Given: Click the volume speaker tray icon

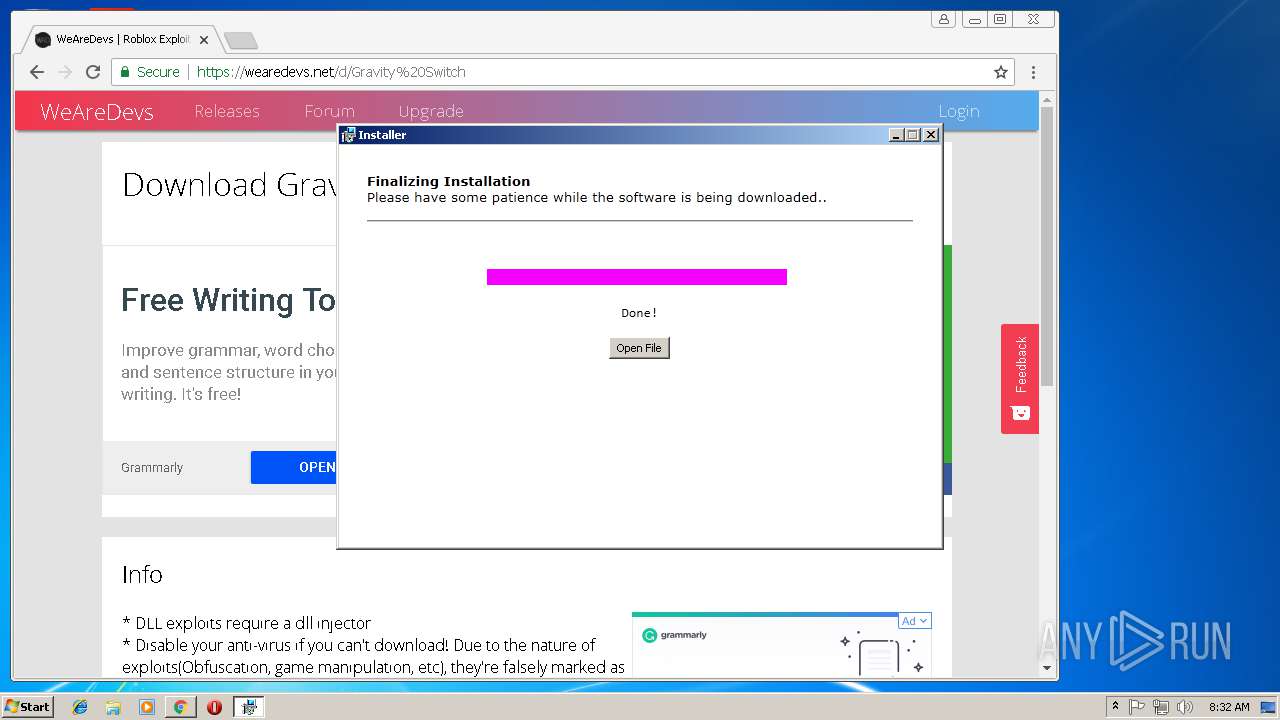Looking at the screenshot, I should pos(1185,707).
